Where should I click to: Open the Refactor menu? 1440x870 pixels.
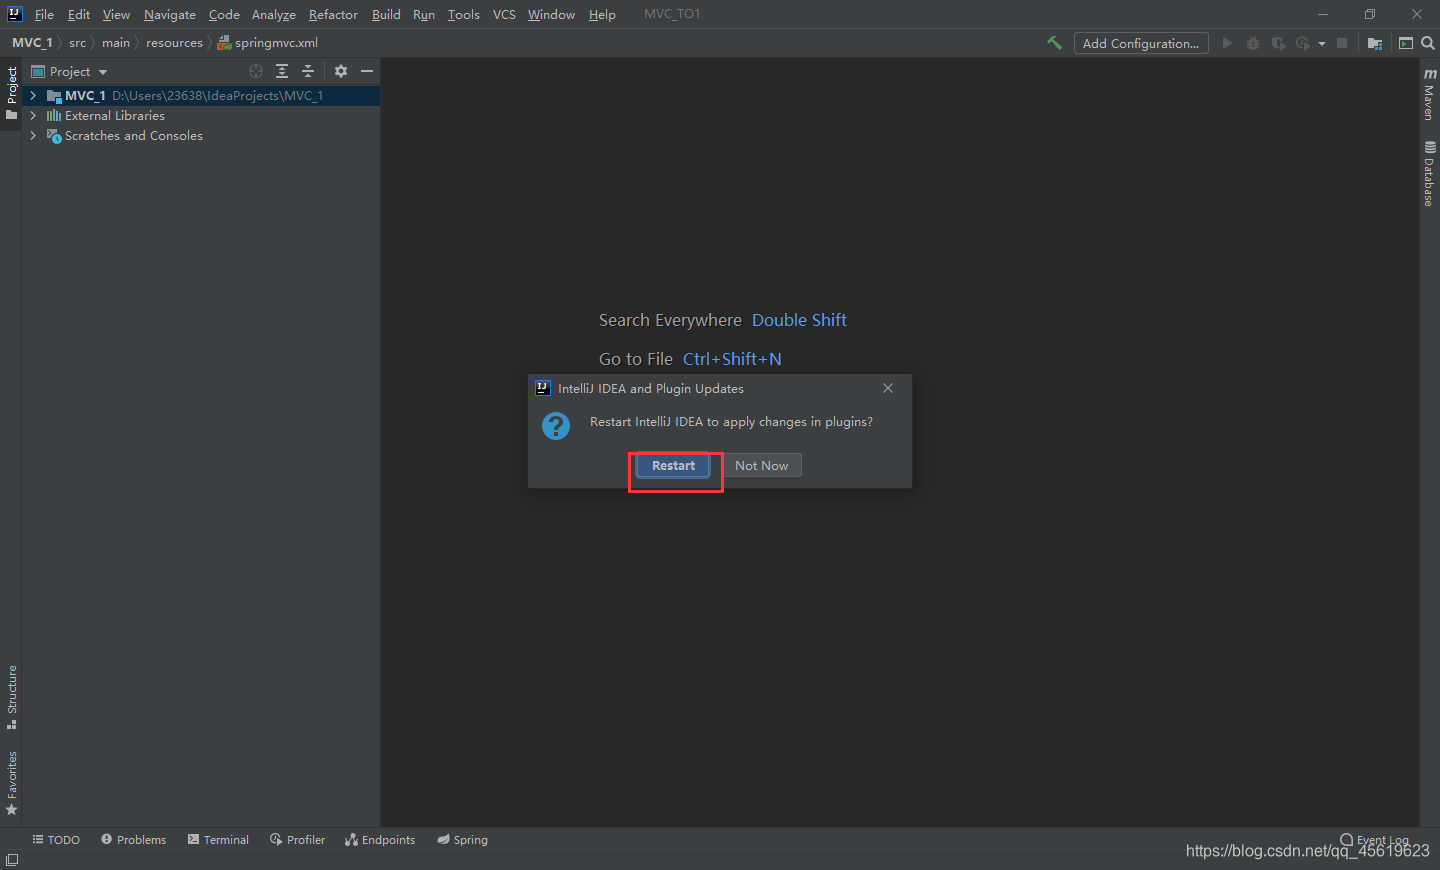click(x=333, y=14)
